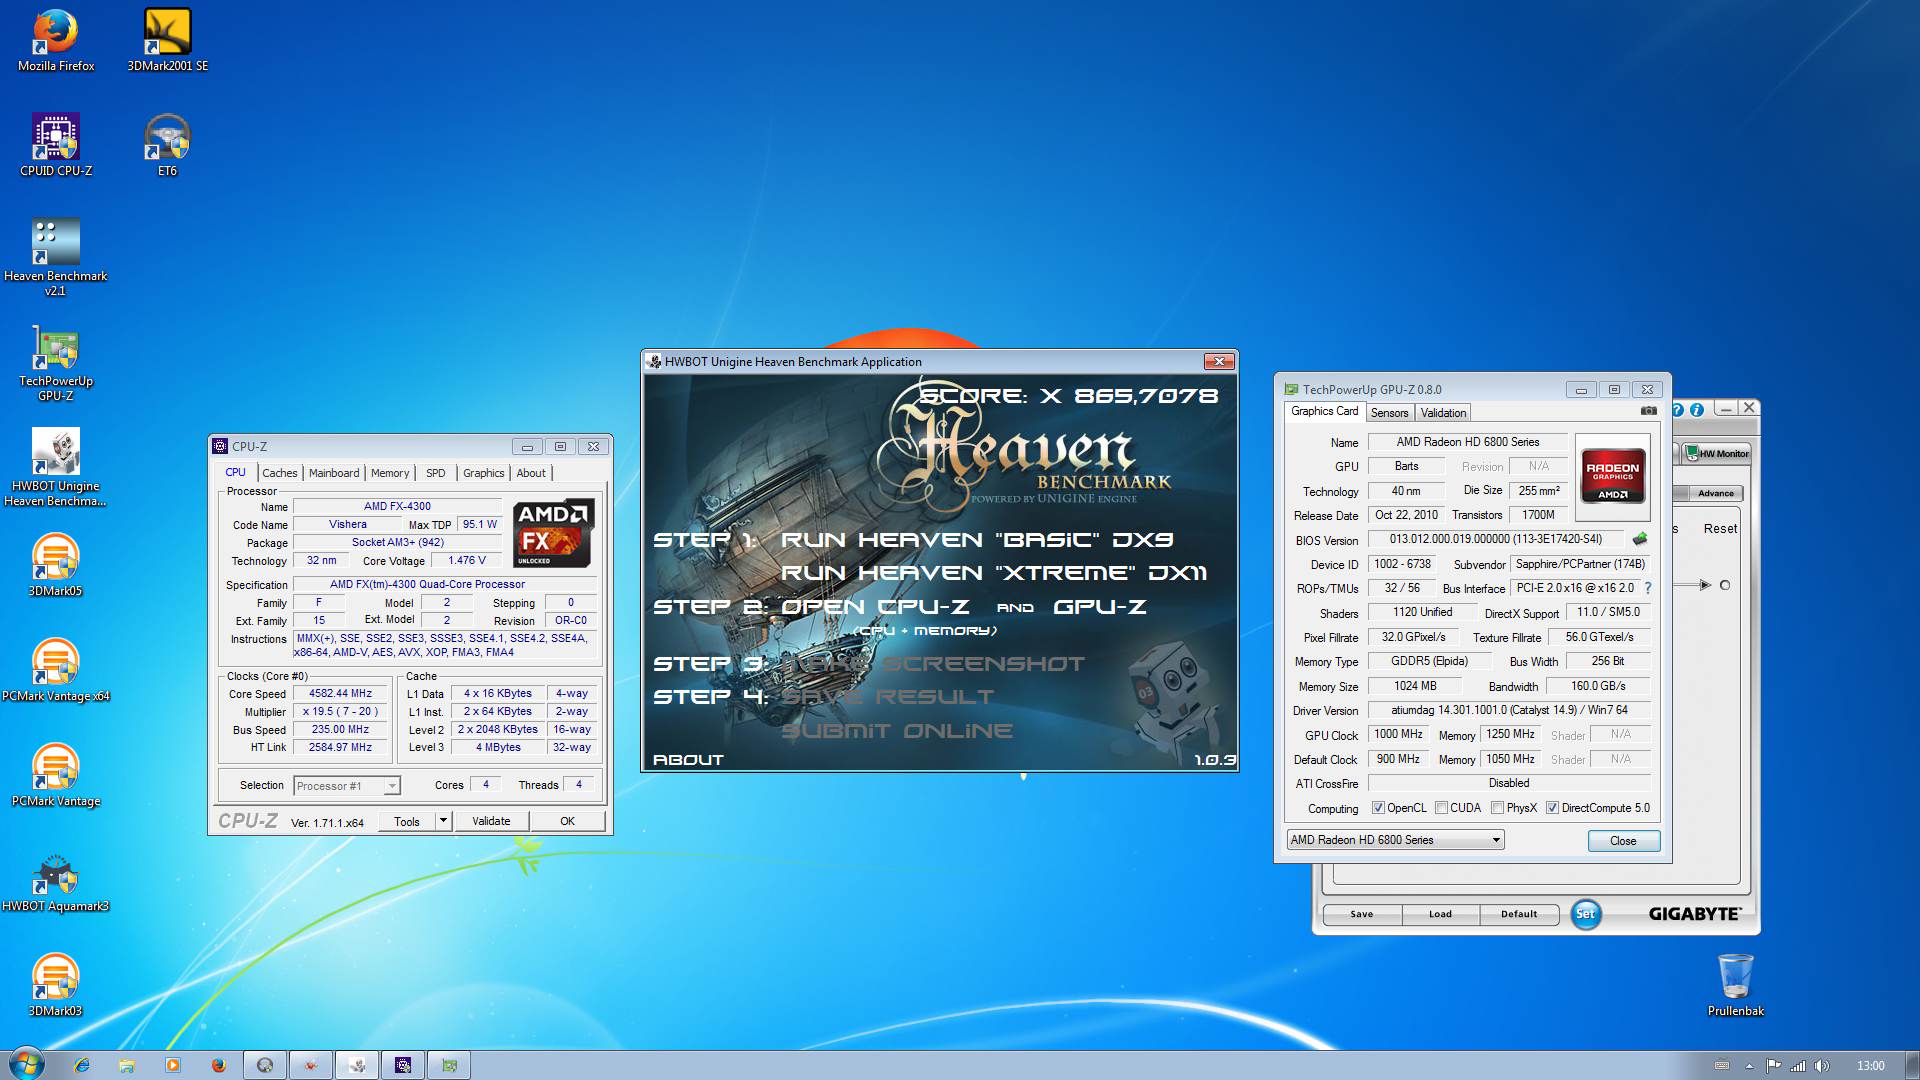This screenshot has height=1080, width=1920.
Task: Launch the ET6 desktop shortcut
Action: 167,145
